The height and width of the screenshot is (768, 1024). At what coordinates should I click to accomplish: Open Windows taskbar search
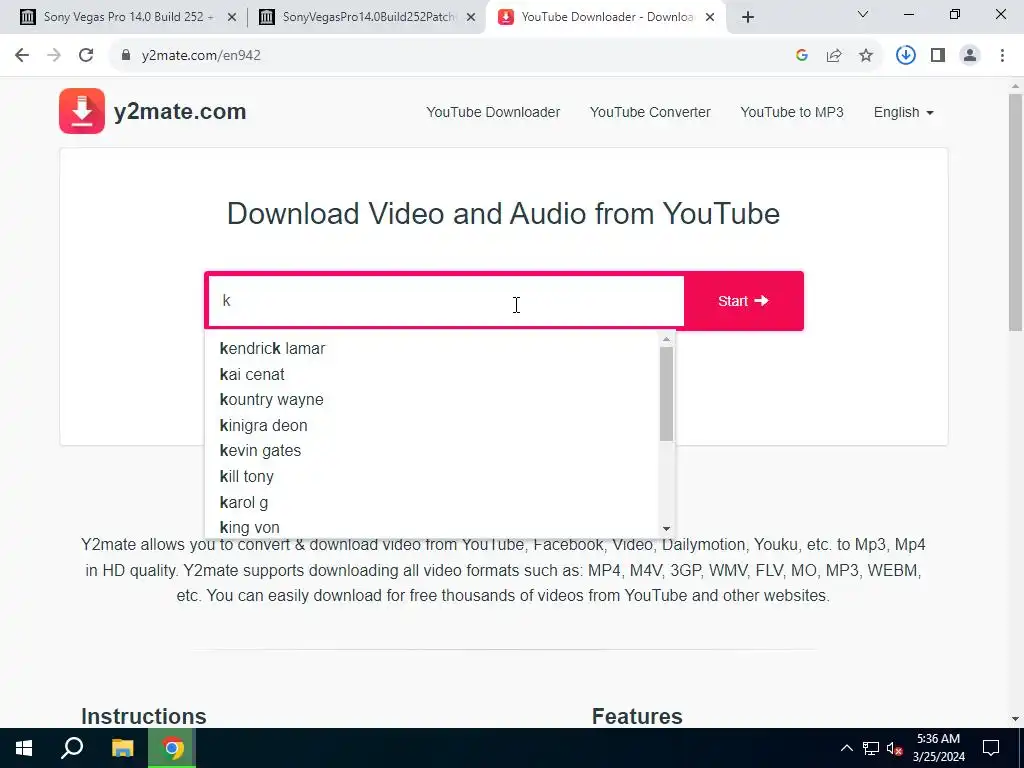(x=72, y=748)
